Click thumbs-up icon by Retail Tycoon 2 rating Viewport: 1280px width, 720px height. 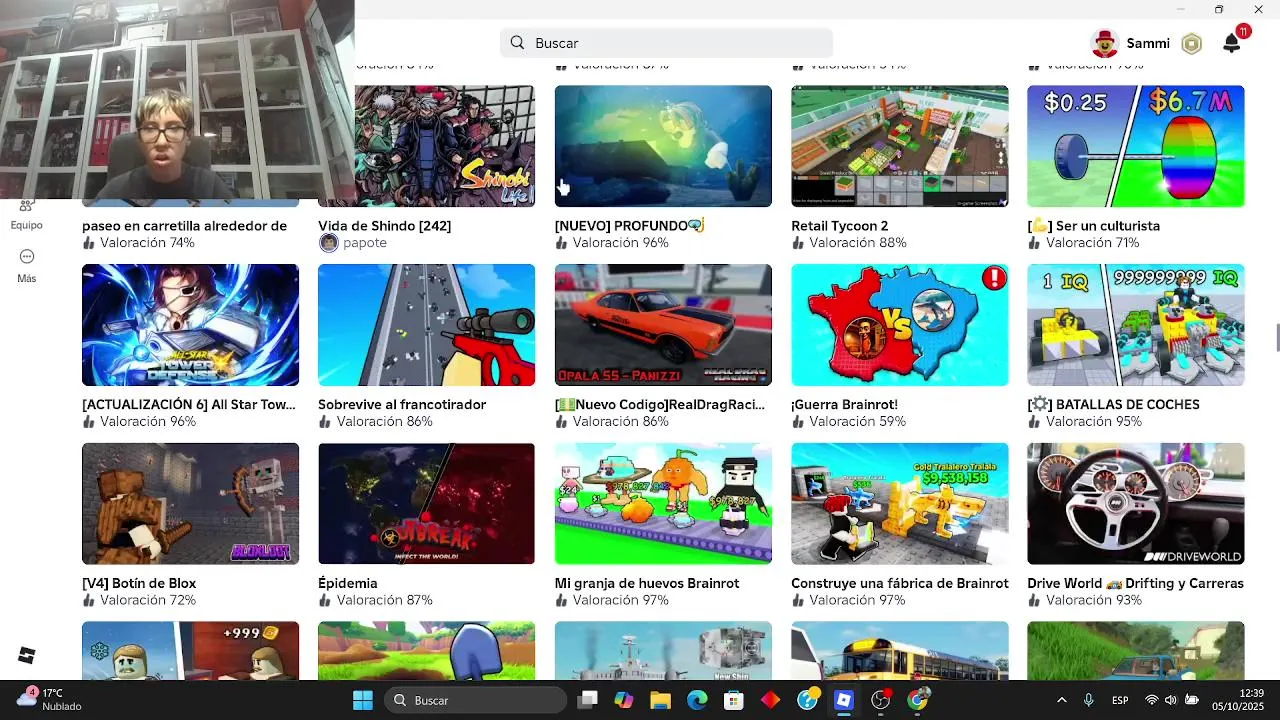coord(798,243)
